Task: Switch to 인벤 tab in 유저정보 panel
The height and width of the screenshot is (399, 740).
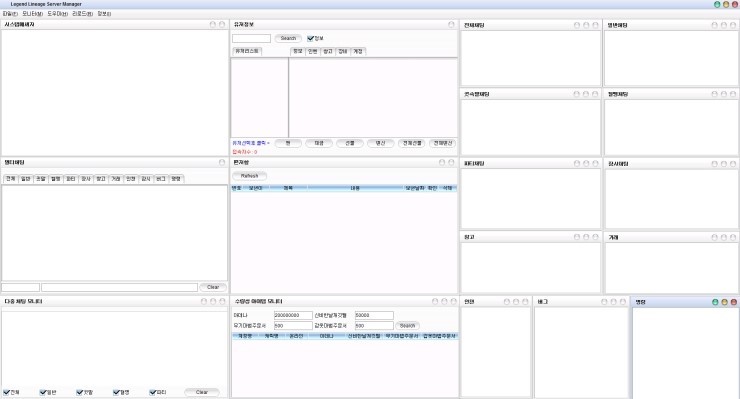Action: pos(312,51)
